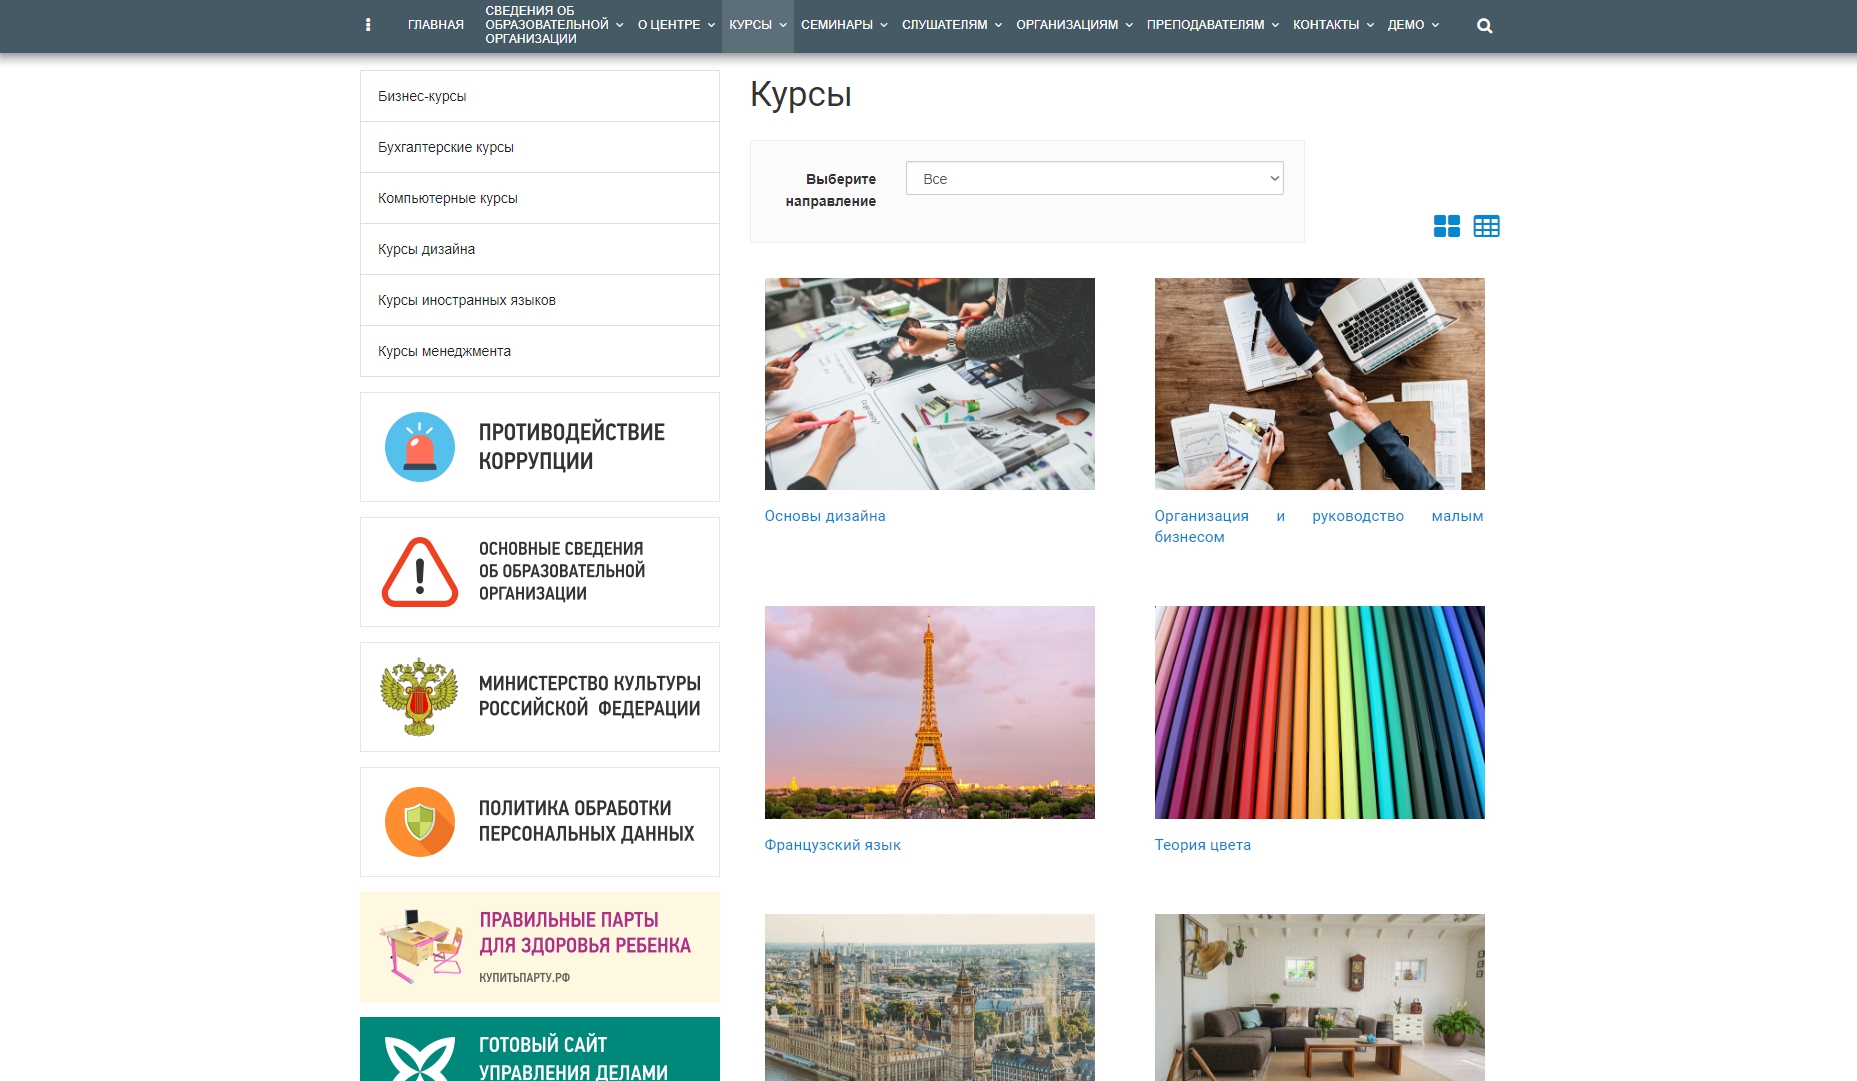Expand the Преподавателям dropdown menu
The image size is (1857, 1081).
pos(1212,25)
